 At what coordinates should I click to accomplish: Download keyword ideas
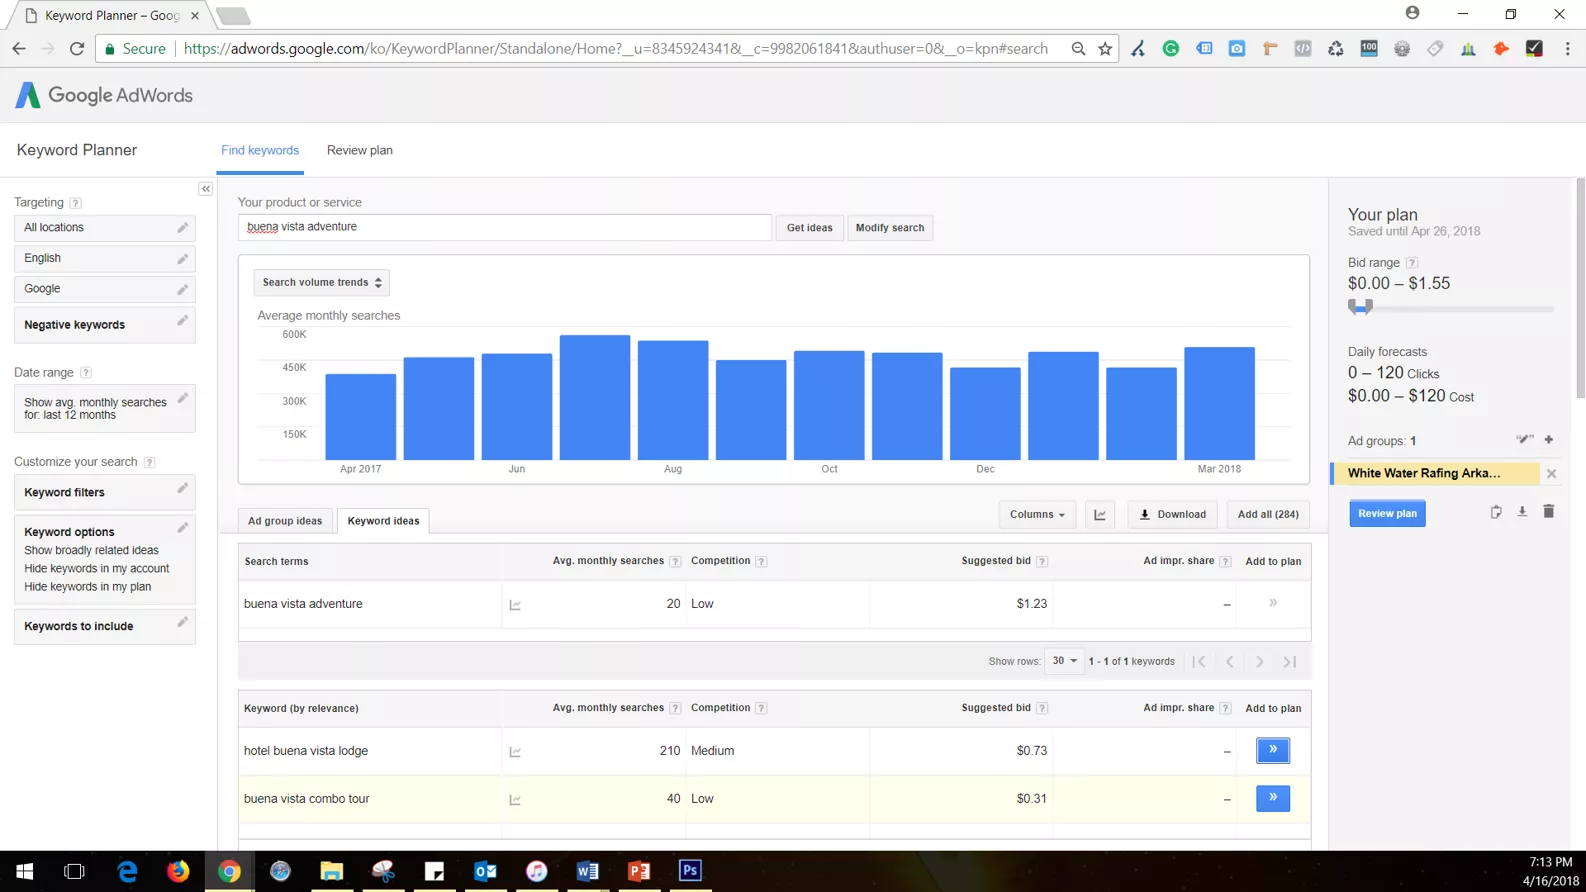click(x=1172, y=515)
